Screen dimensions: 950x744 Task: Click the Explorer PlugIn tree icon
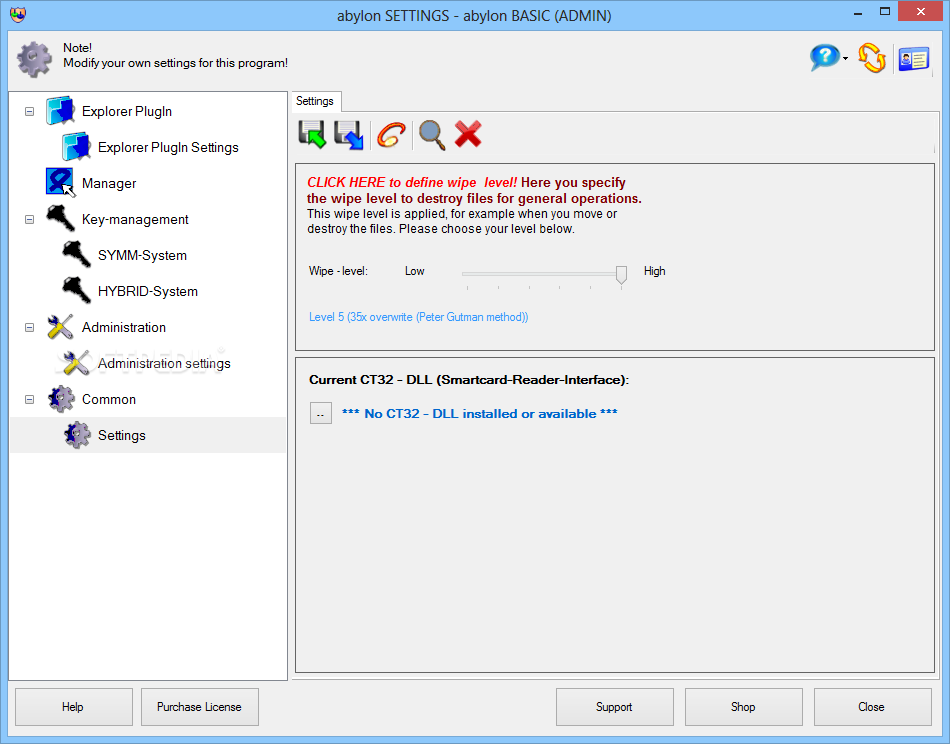(60, 111)
